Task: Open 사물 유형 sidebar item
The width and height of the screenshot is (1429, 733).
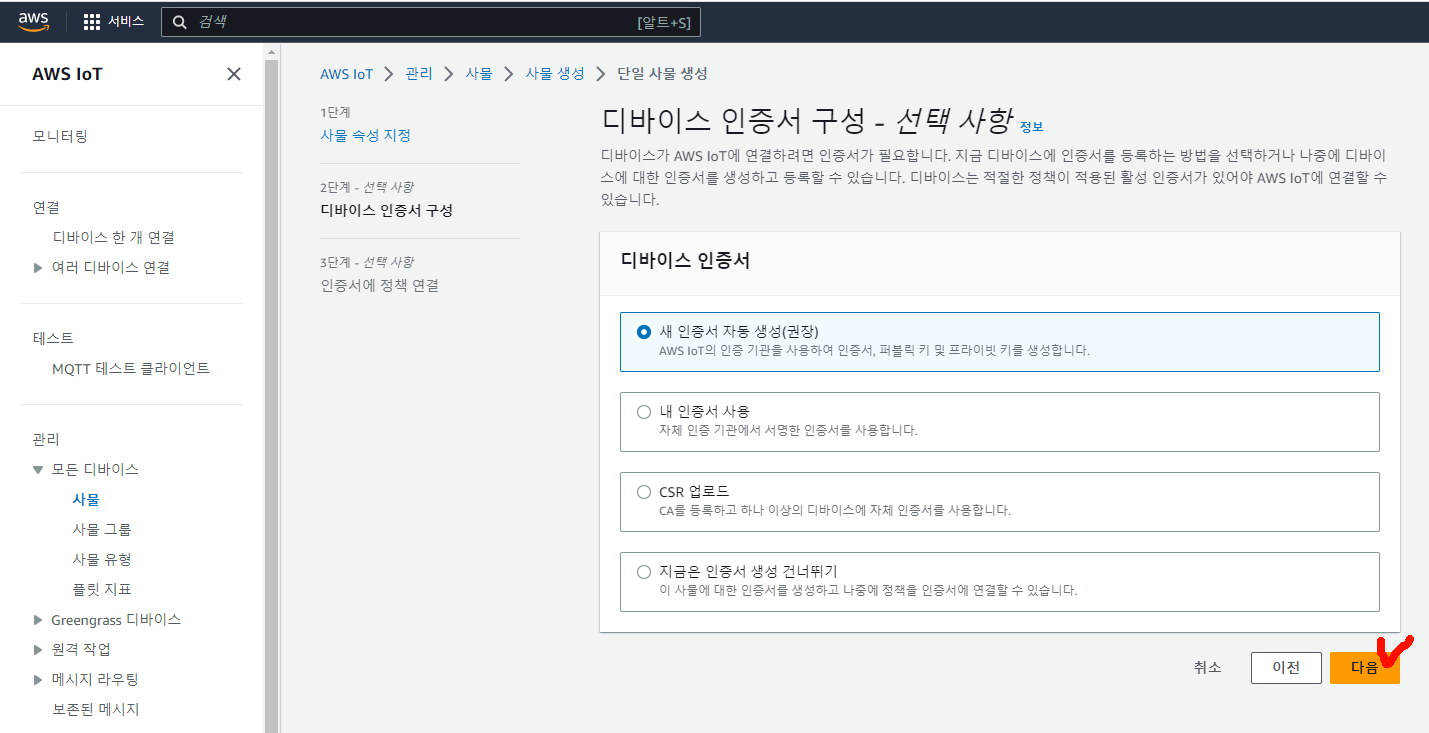Action: [x=102, y=559]
